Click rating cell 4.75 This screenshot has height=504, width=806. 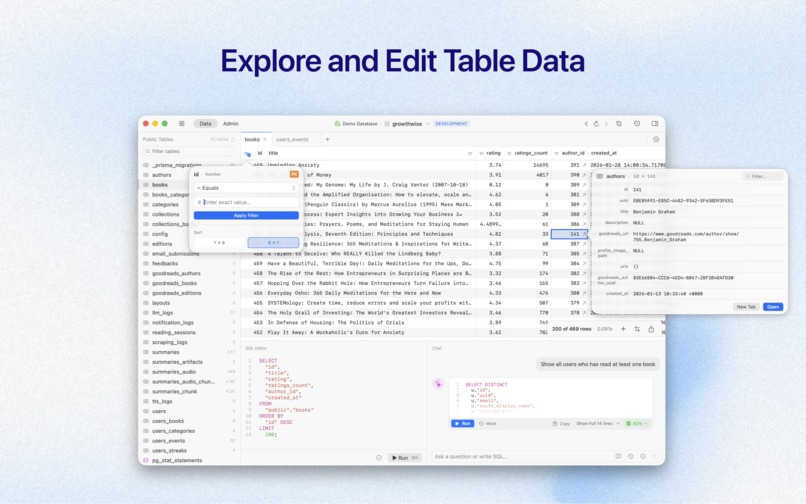click(x=495, y=263)
